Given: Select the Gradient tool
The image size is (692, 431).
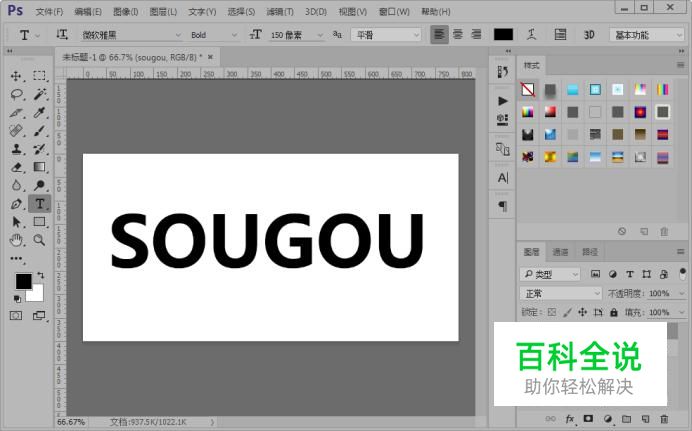Looking at the screenshot, I should [39, 167].
